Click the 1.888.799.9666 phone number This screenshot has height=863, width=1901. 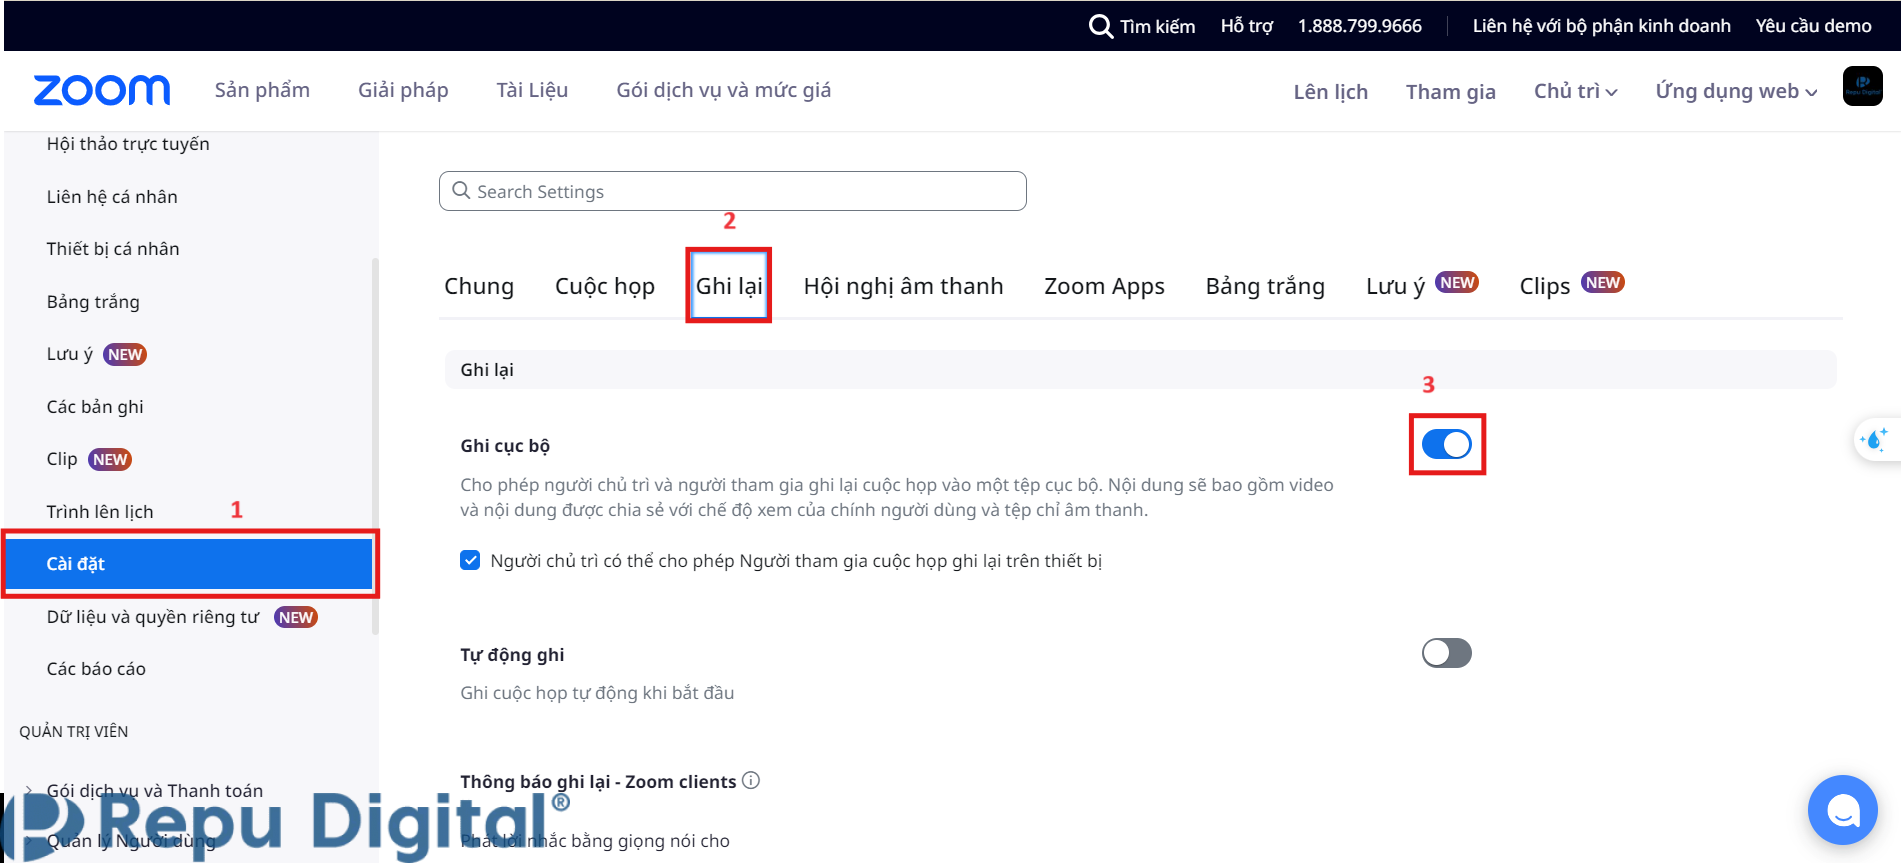coord(1359,26)
